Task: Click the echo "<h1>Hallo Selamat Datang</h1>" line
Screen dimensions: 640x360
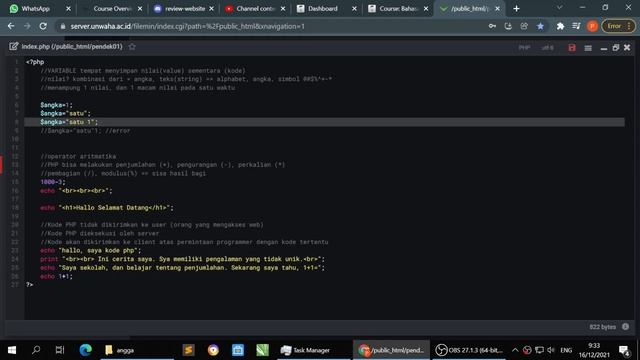Action: point(107,208)
